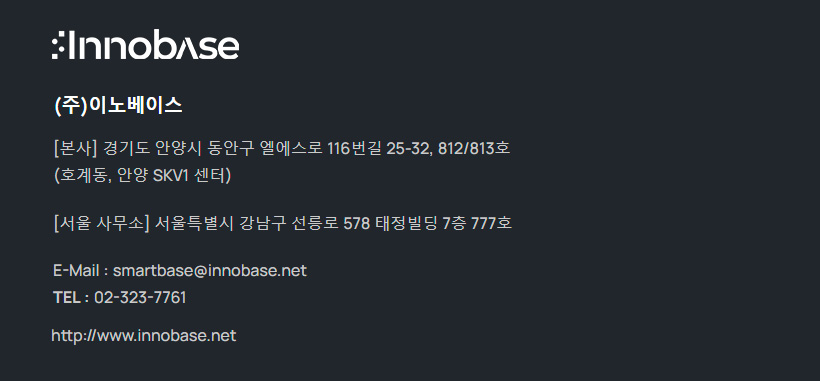Click the 02-323-7761 phone number
Screen dimensions: 820x381
pos(140,298)
